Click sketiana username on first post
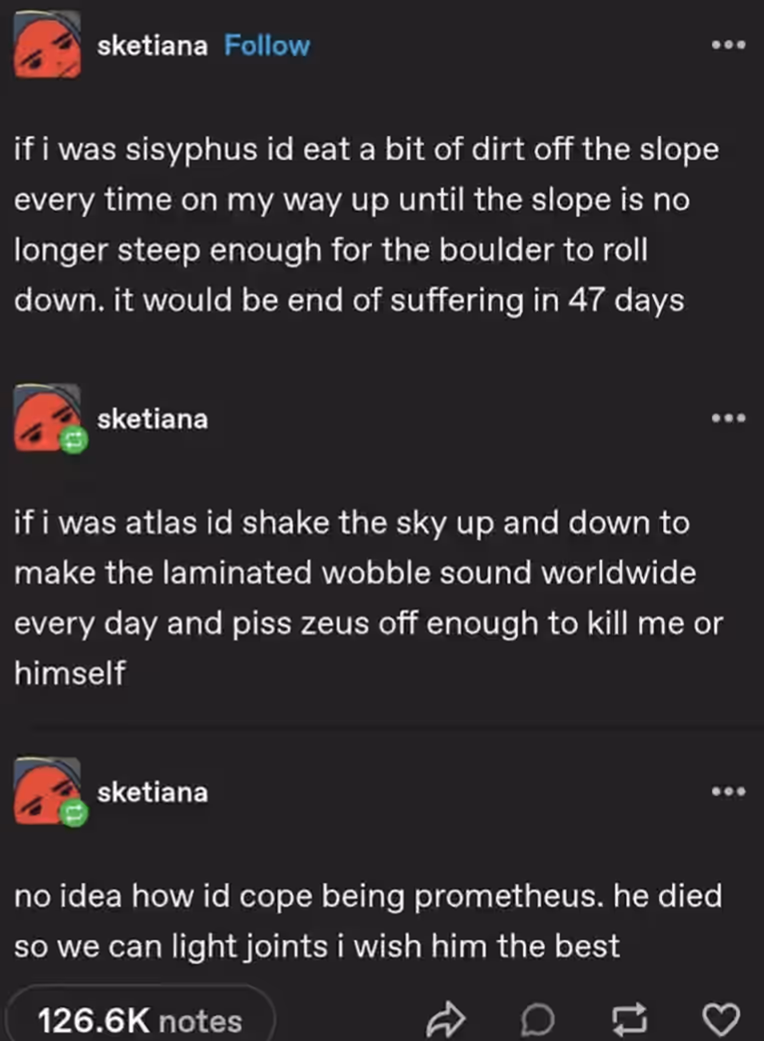The width and height of the screenshot is (764, 1041). (153, 46)
